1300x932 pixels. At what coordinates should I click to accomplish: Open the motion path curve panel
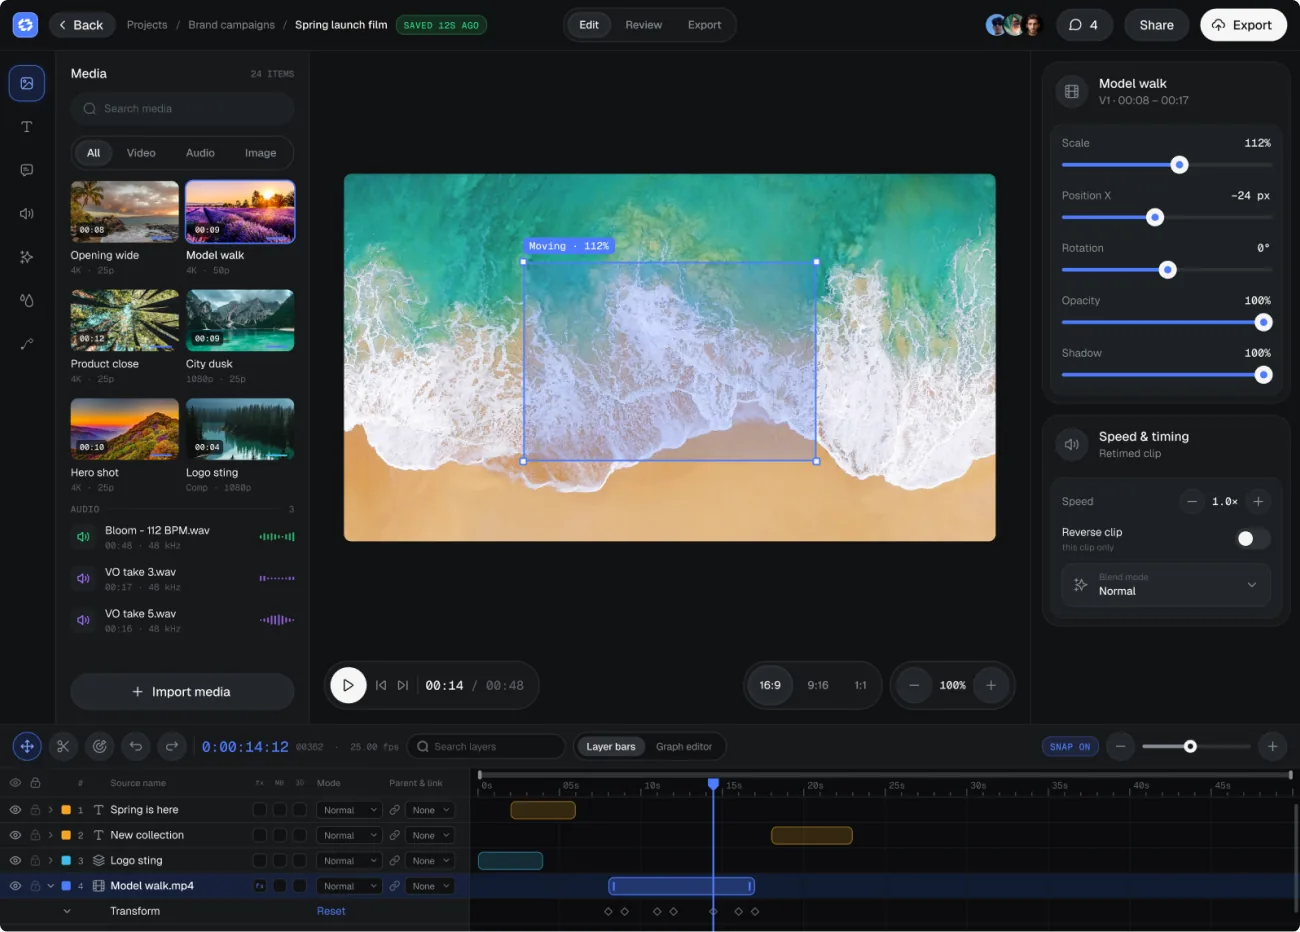coord(27,344)
